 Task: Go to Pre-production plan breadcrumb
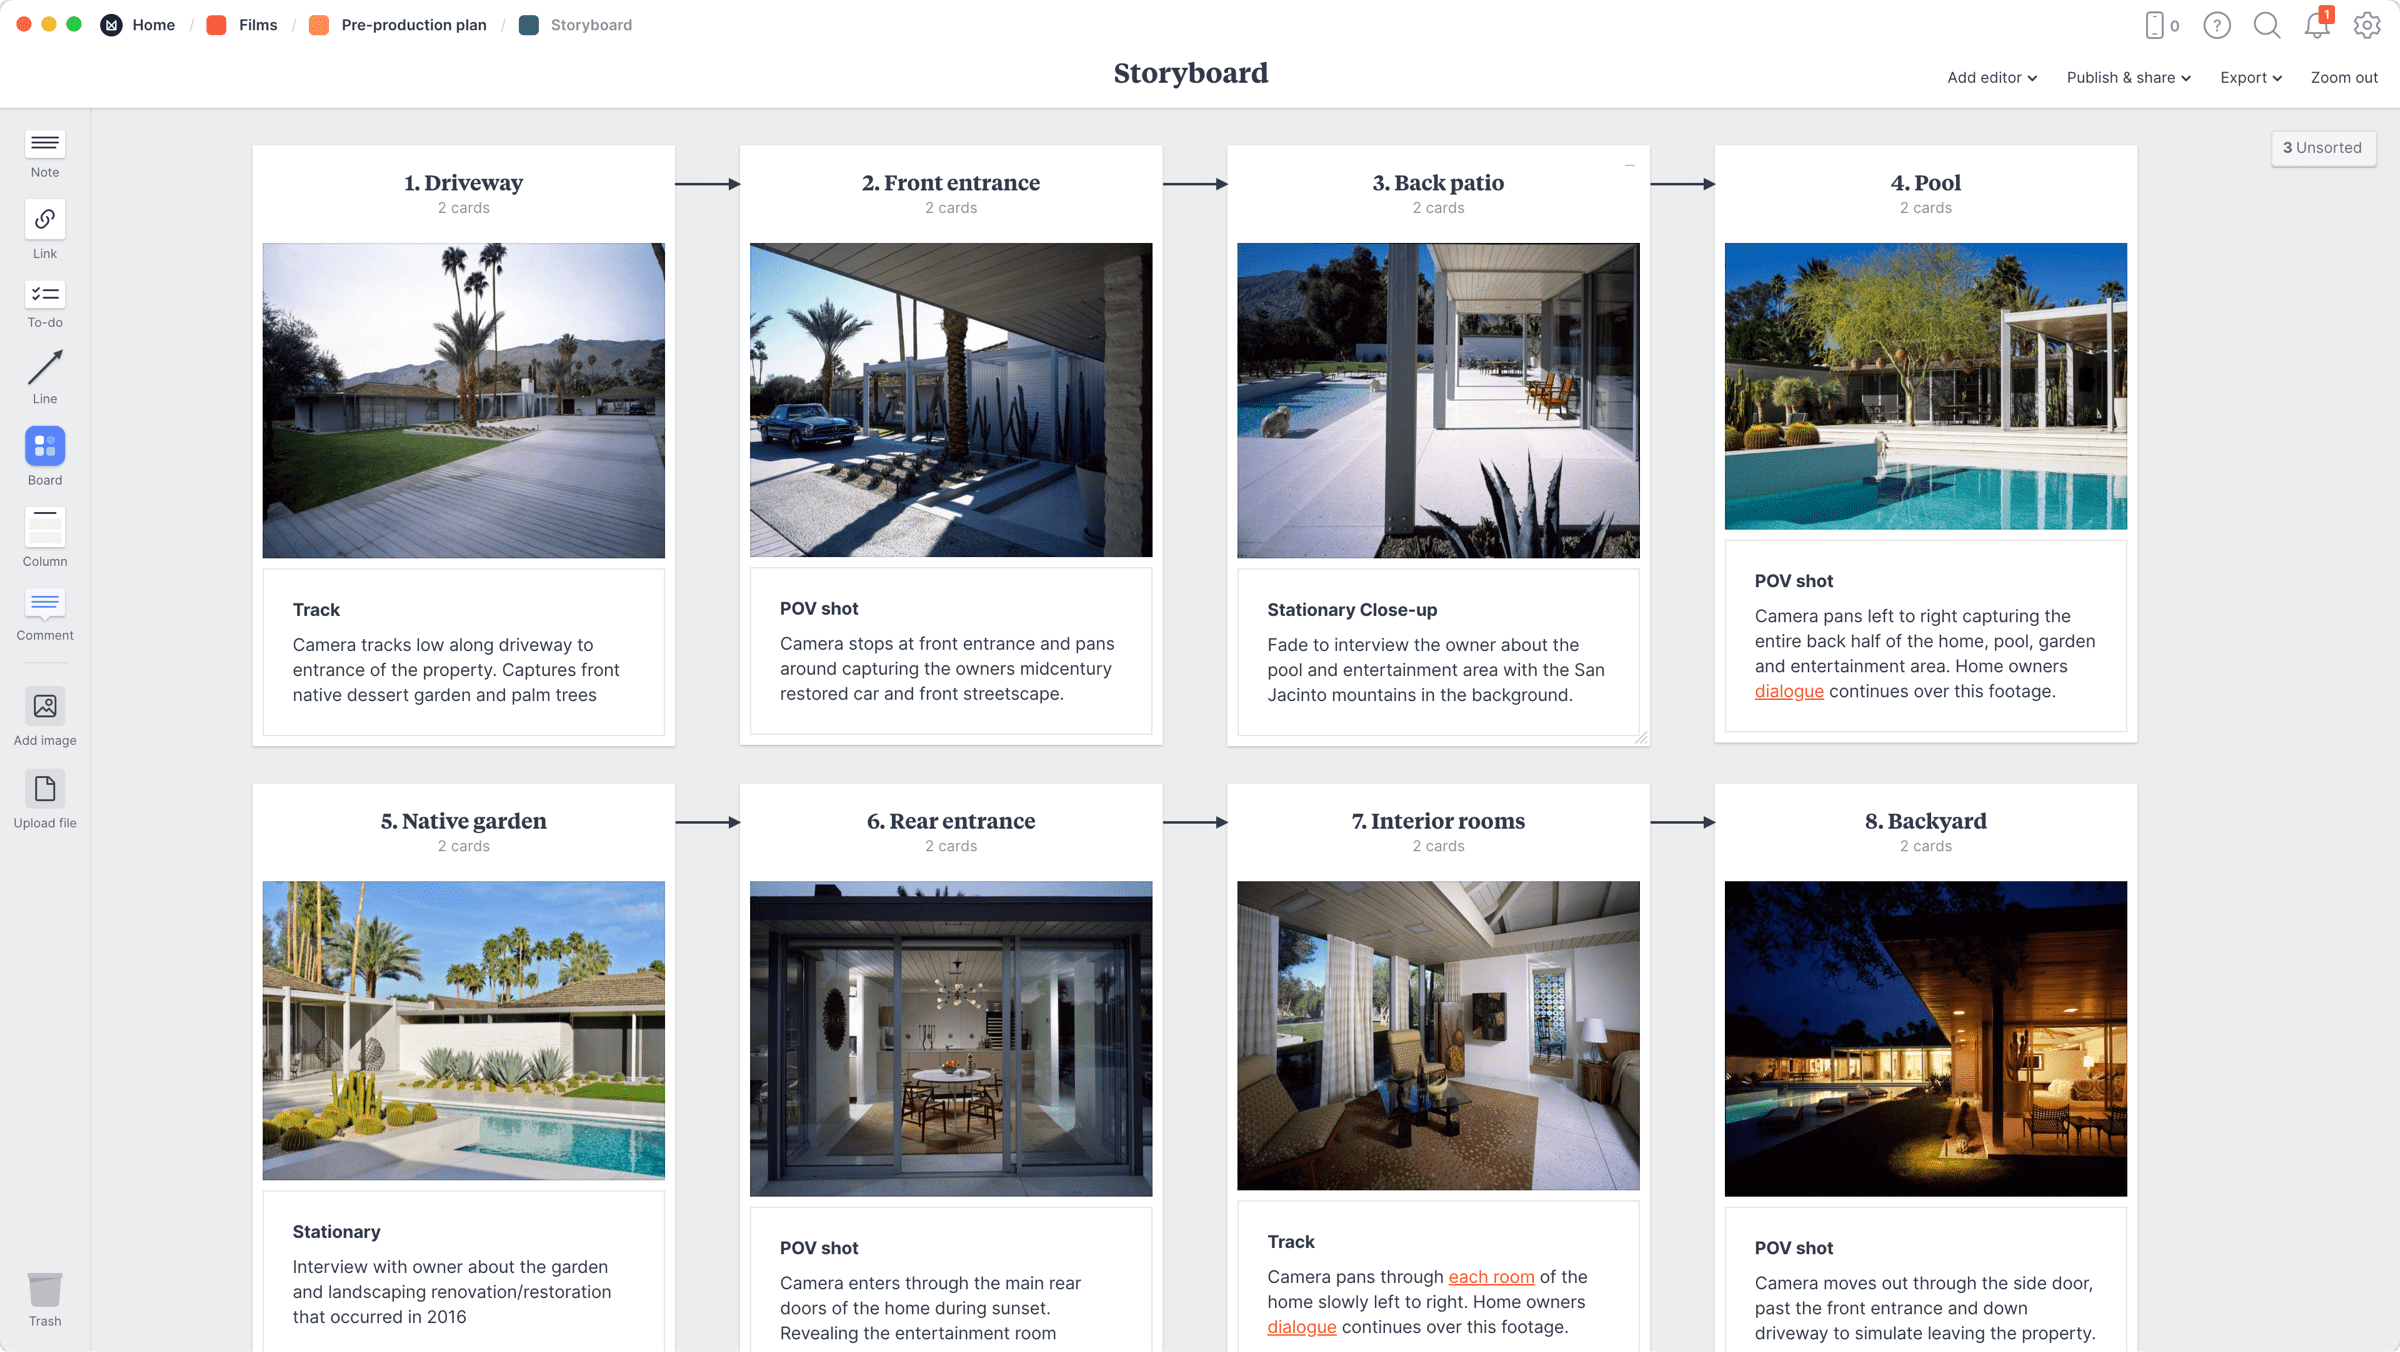click(x=413, y=25)
